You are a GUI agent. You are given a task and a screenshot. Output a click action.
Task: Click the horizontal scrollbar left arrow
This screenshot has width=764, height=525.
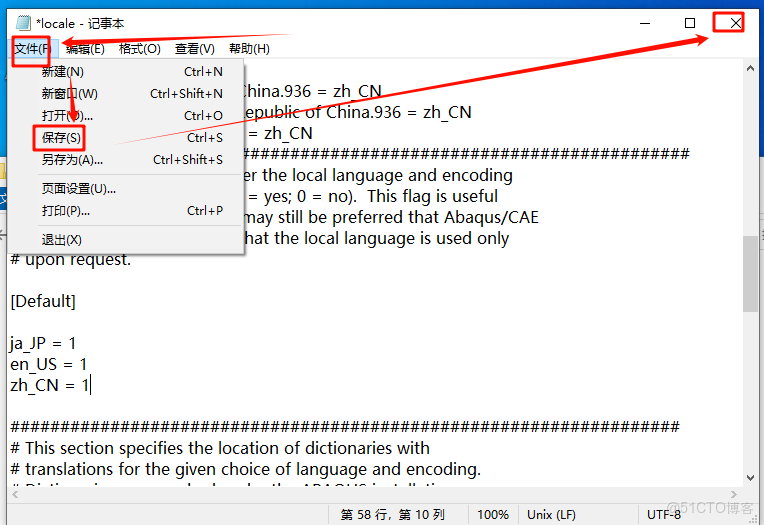pyautogui.click(x=15, y=495)
